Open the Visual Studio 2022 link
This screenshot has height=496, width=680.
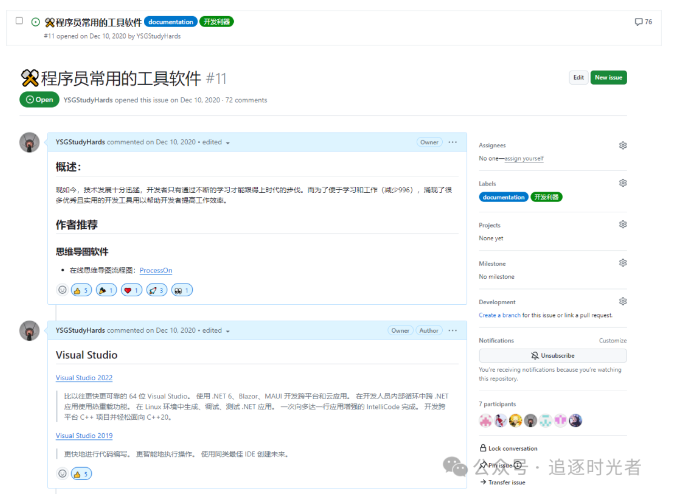coord(84,378)
